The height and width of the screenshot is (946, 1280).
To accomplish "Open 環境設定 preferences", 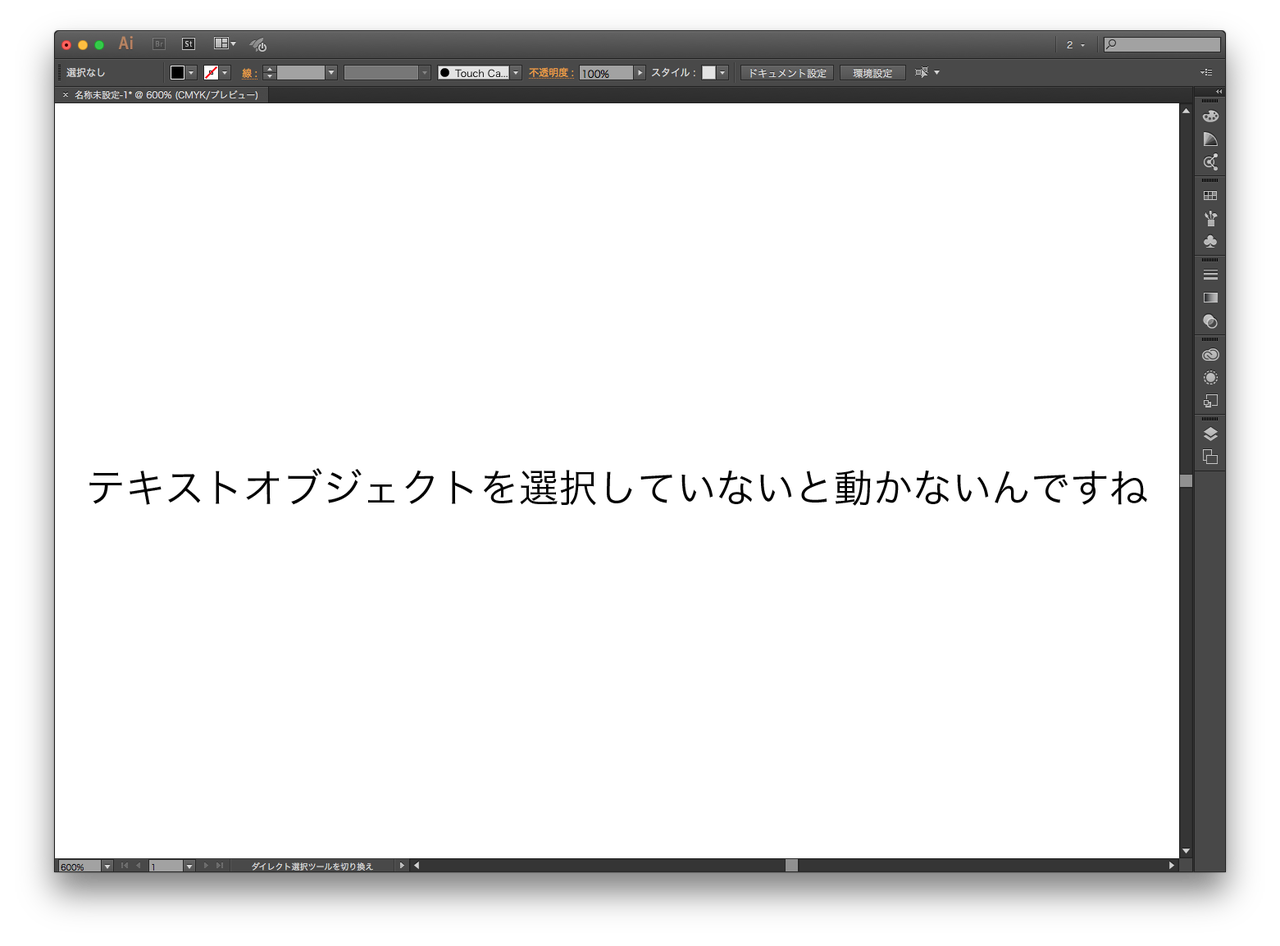I will tap(872, 72).
